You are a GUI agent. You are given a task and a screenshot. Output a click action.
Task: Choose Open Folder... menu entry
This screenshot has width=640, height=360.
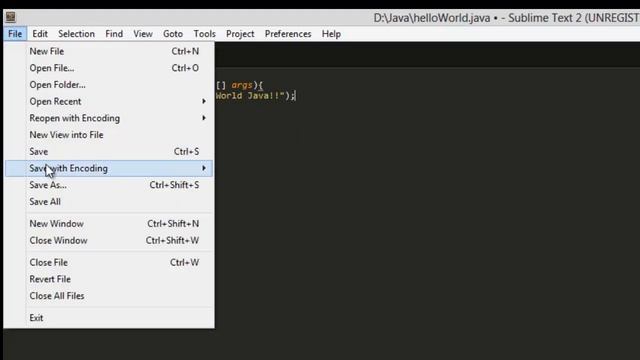click(109, 85)
